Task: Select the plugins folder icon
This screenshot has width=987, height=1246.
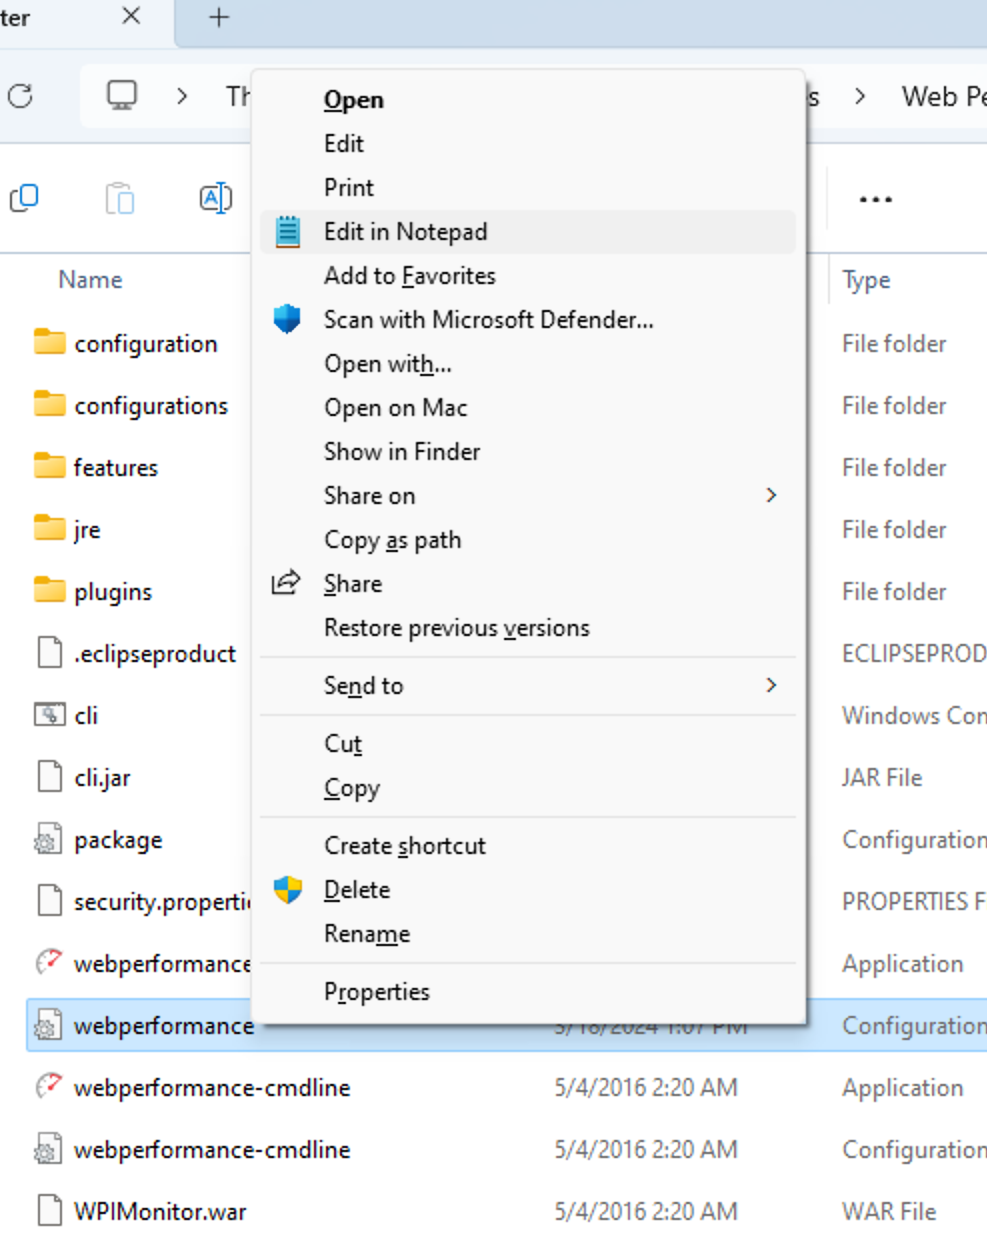Action: point(49,591)
